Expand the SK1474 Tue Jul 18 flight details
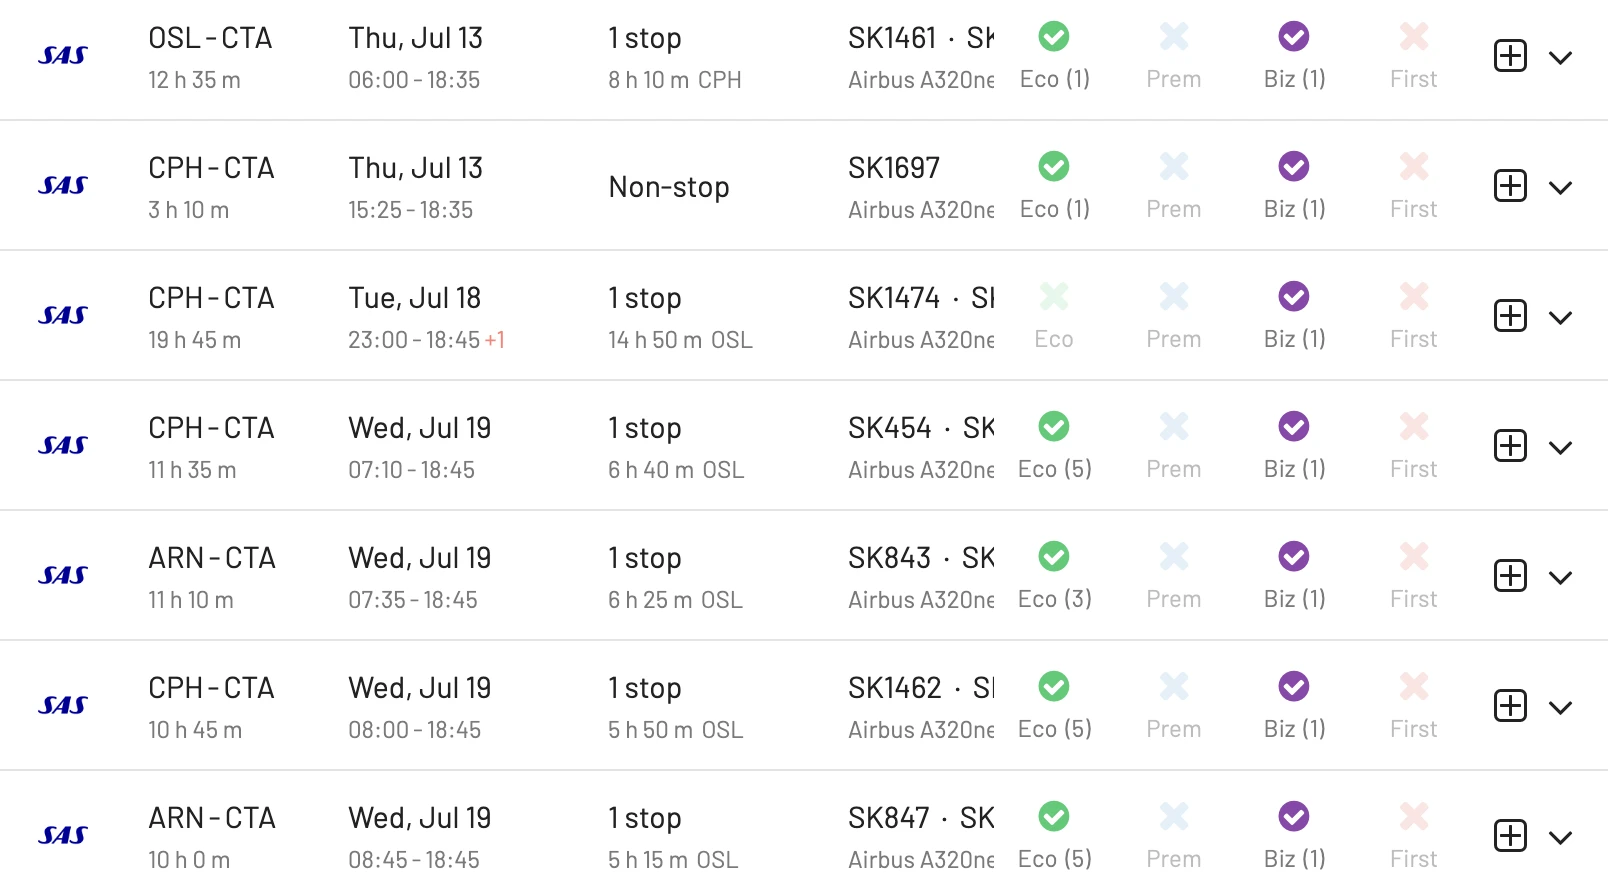Viewport: 1608px width, 892px height. click(1560, 318)
